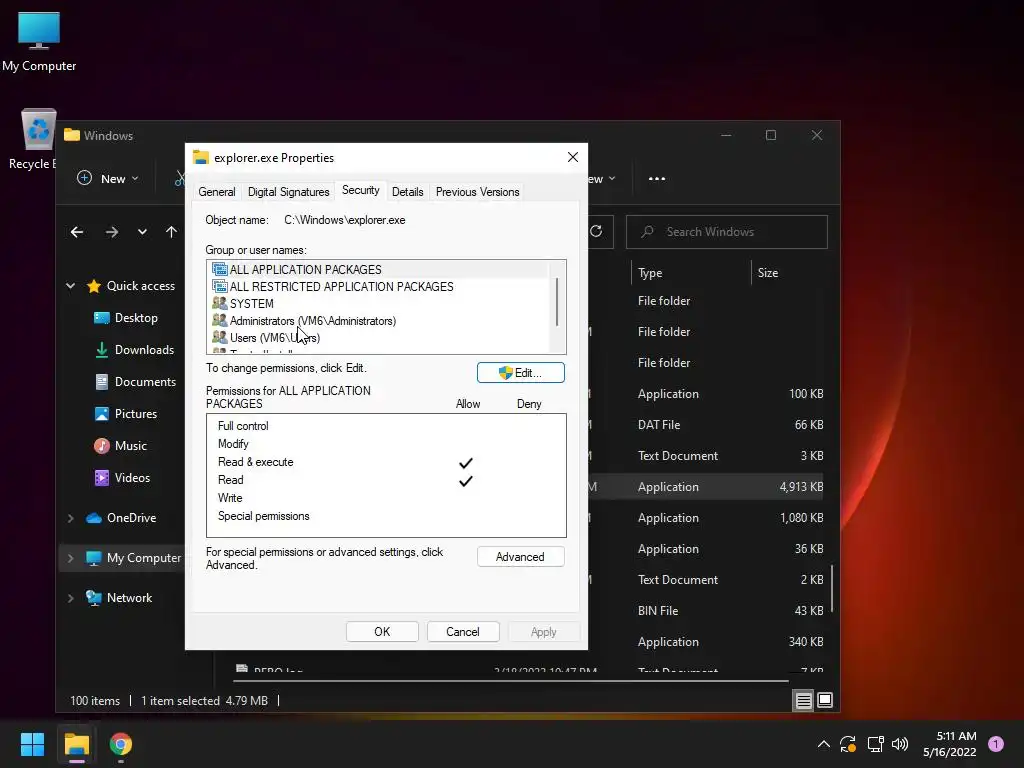1024x768 pixels.
Task: Click Videos icon in sidebar
Action: (102, 478)
